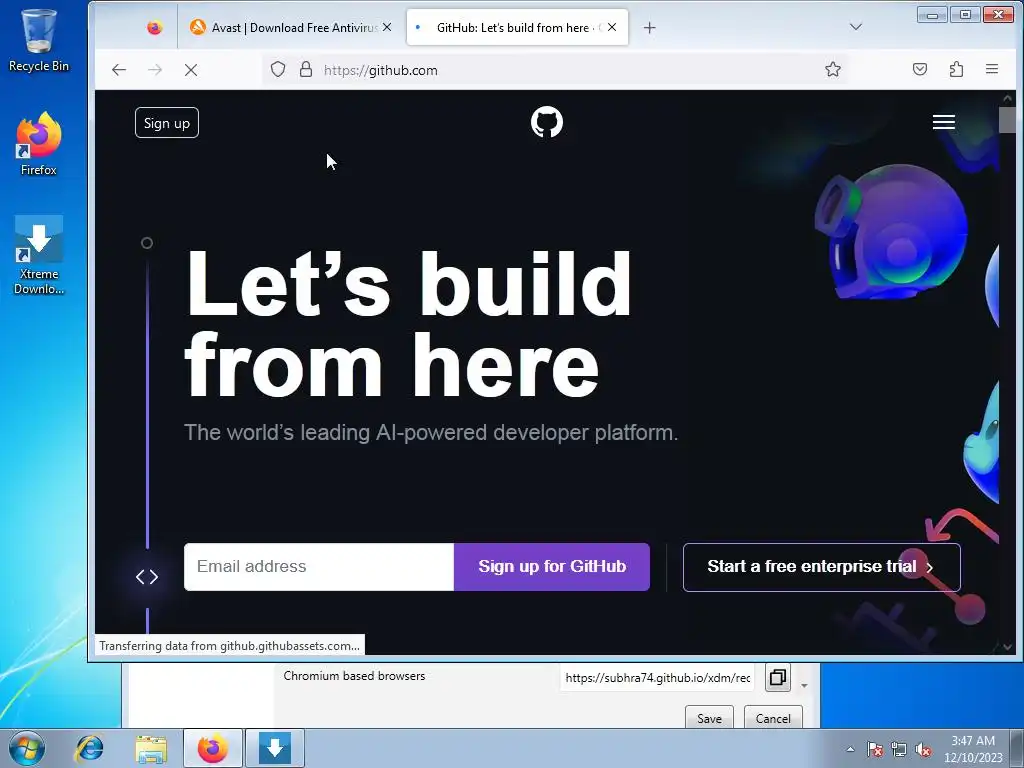Bookmark this page with the star icon
Screen dimensions: 1024x768
point(833,69)
